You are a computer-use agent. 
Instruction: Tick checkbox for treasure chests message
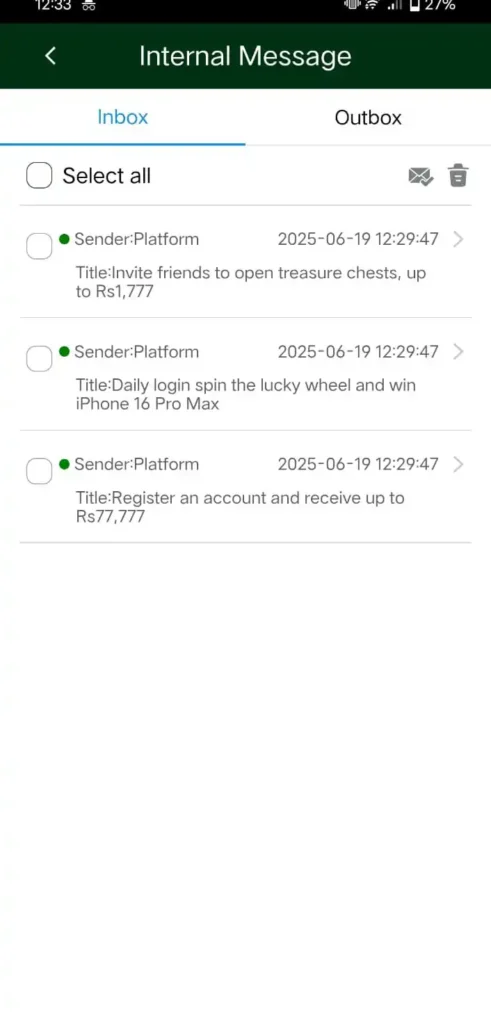pyautogui.click(x=39, y=246)
